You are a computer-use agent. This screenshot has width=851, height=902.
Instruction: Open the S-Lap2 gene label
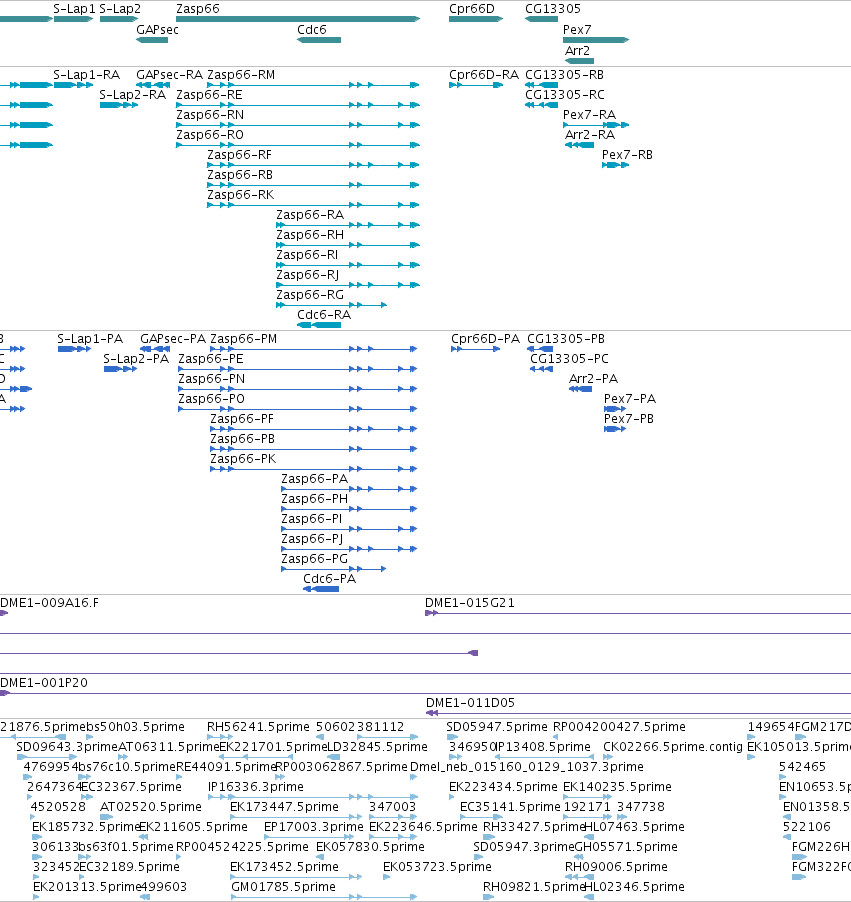(120, 9)
